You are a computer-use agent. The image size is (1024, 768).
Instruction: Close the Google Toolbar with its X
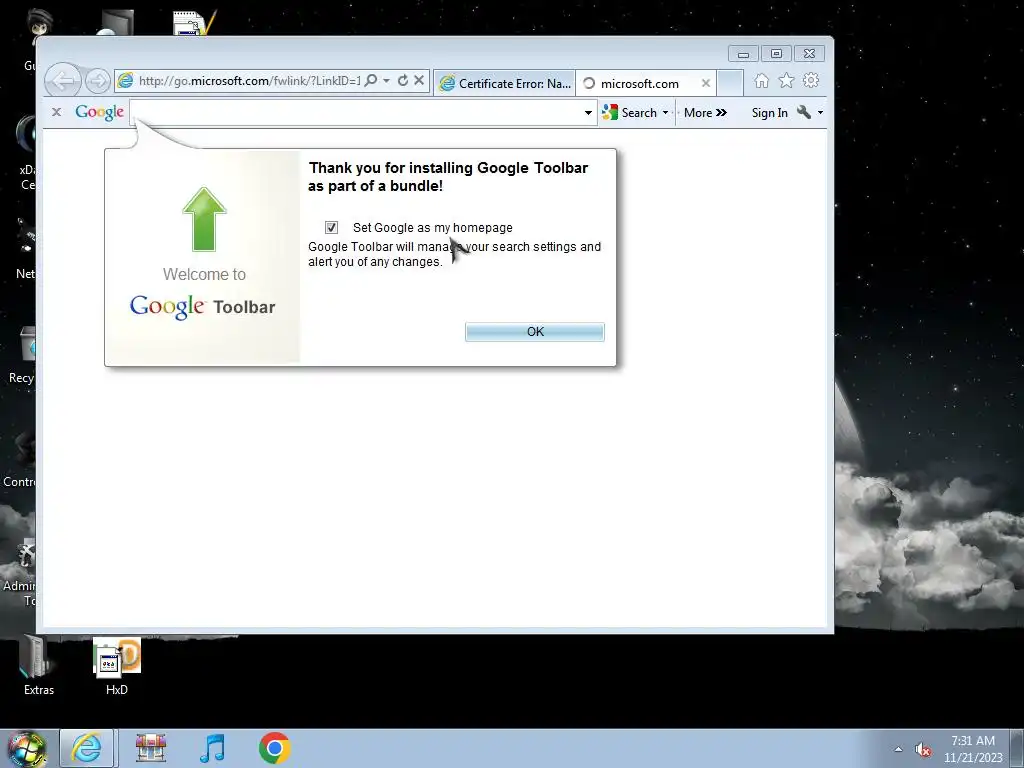(x=57, y=112)
